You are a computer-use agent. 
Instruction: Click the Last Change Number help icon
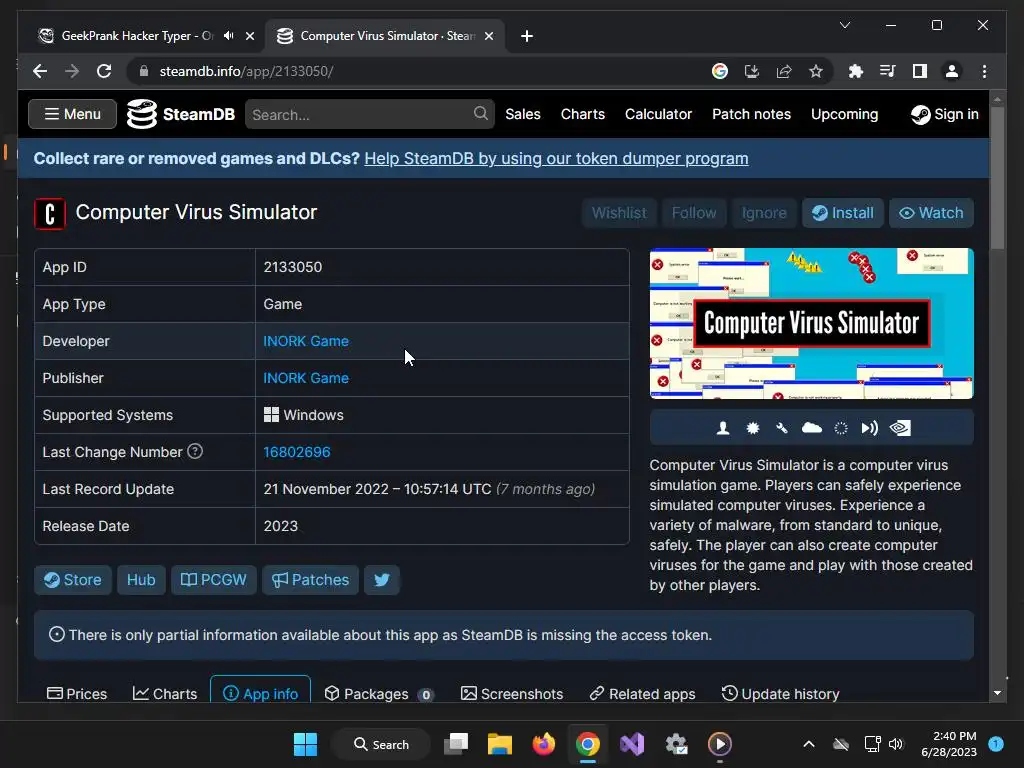(x=195, y=451)
